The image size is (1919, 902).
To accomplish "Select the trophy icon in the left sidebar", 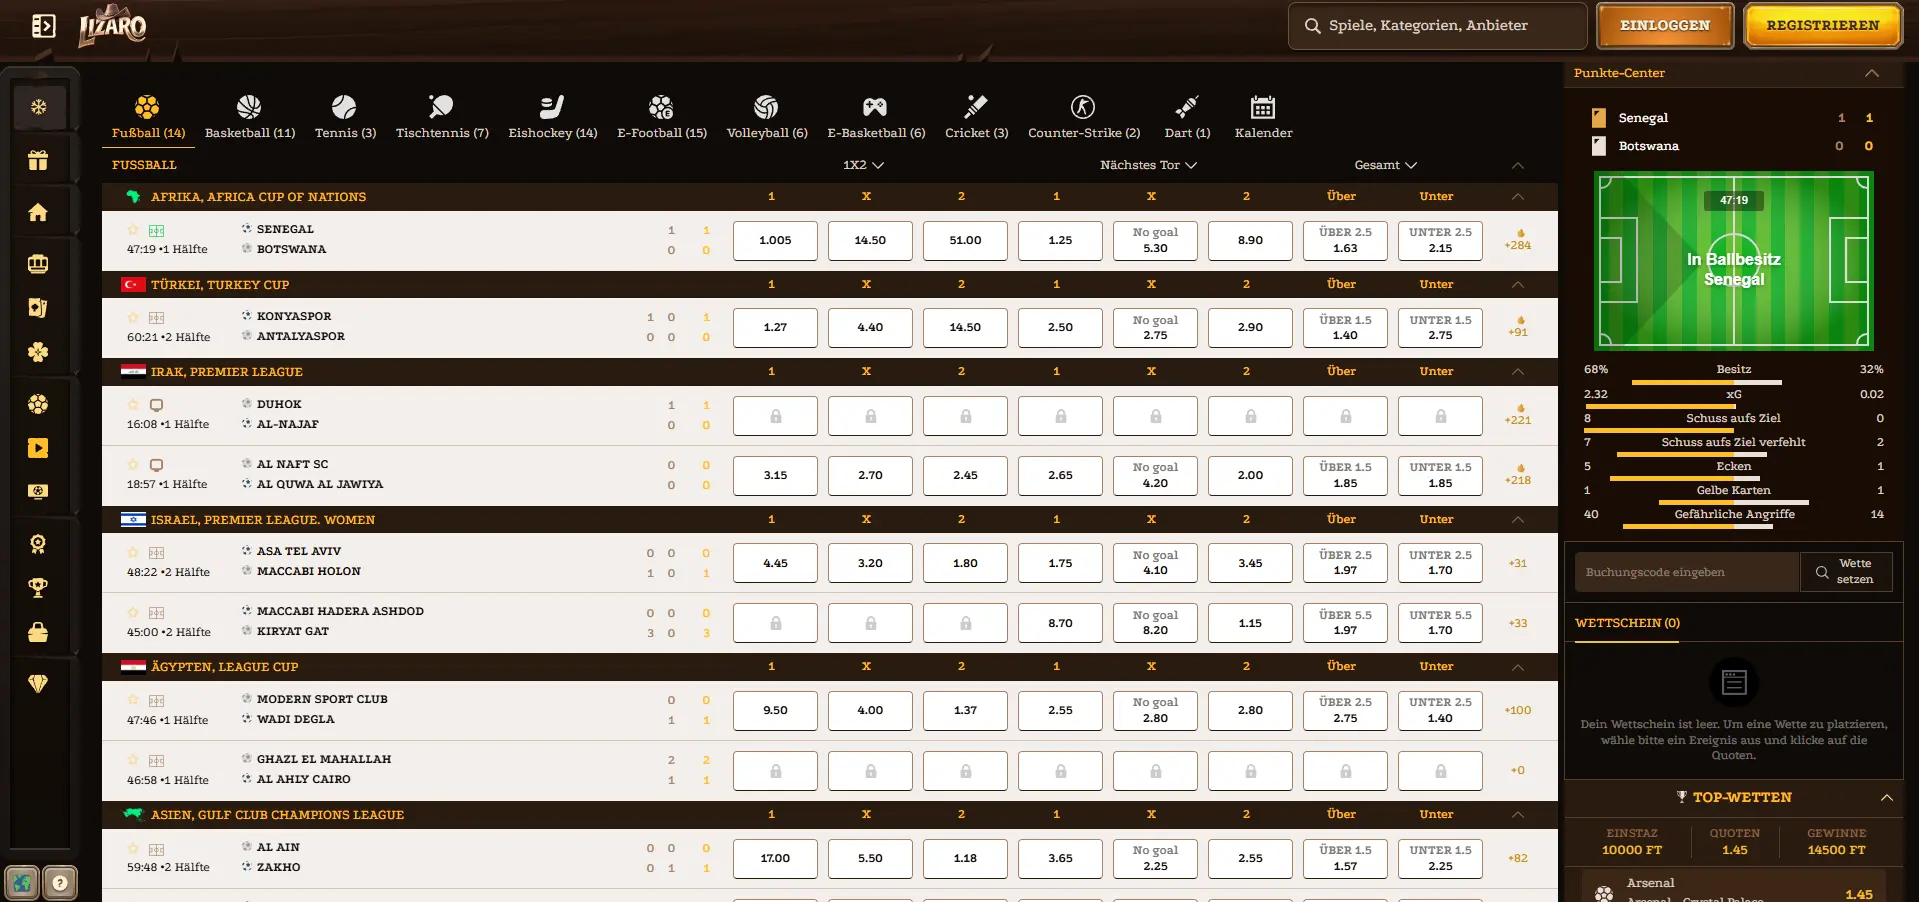I will point(38,588).
